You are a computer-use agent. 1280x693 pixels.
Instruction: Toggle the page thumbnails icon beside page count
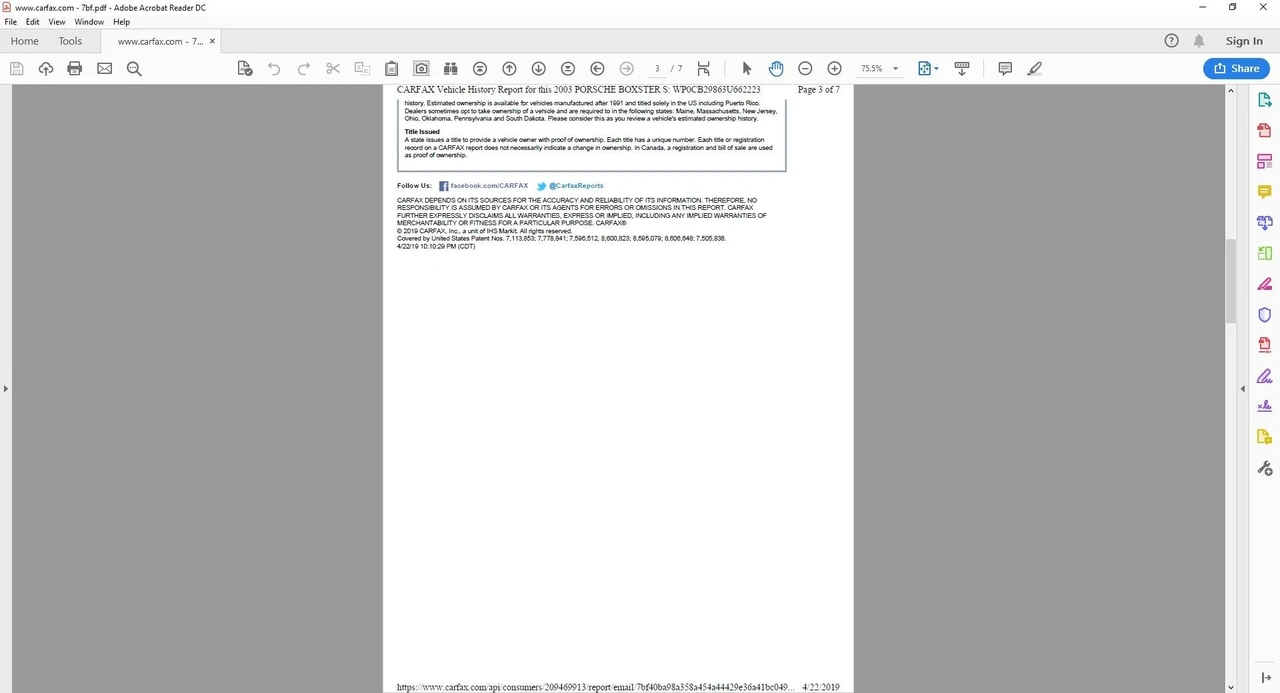pyautogui.click(x=704, y=68)
